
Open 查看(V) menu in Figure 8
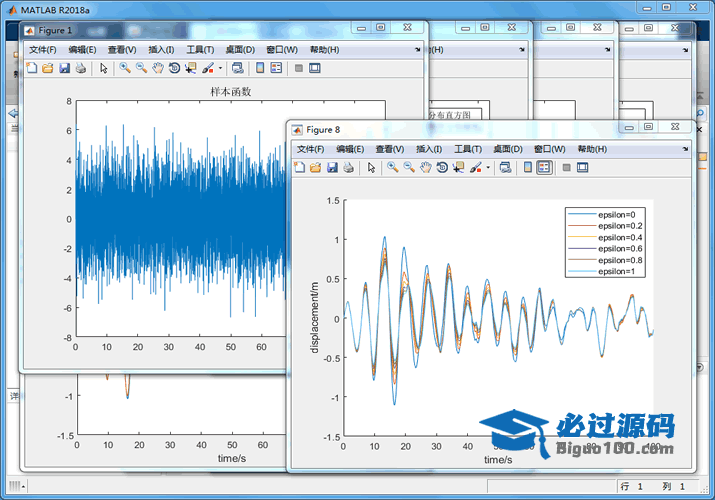pos(389,149)
